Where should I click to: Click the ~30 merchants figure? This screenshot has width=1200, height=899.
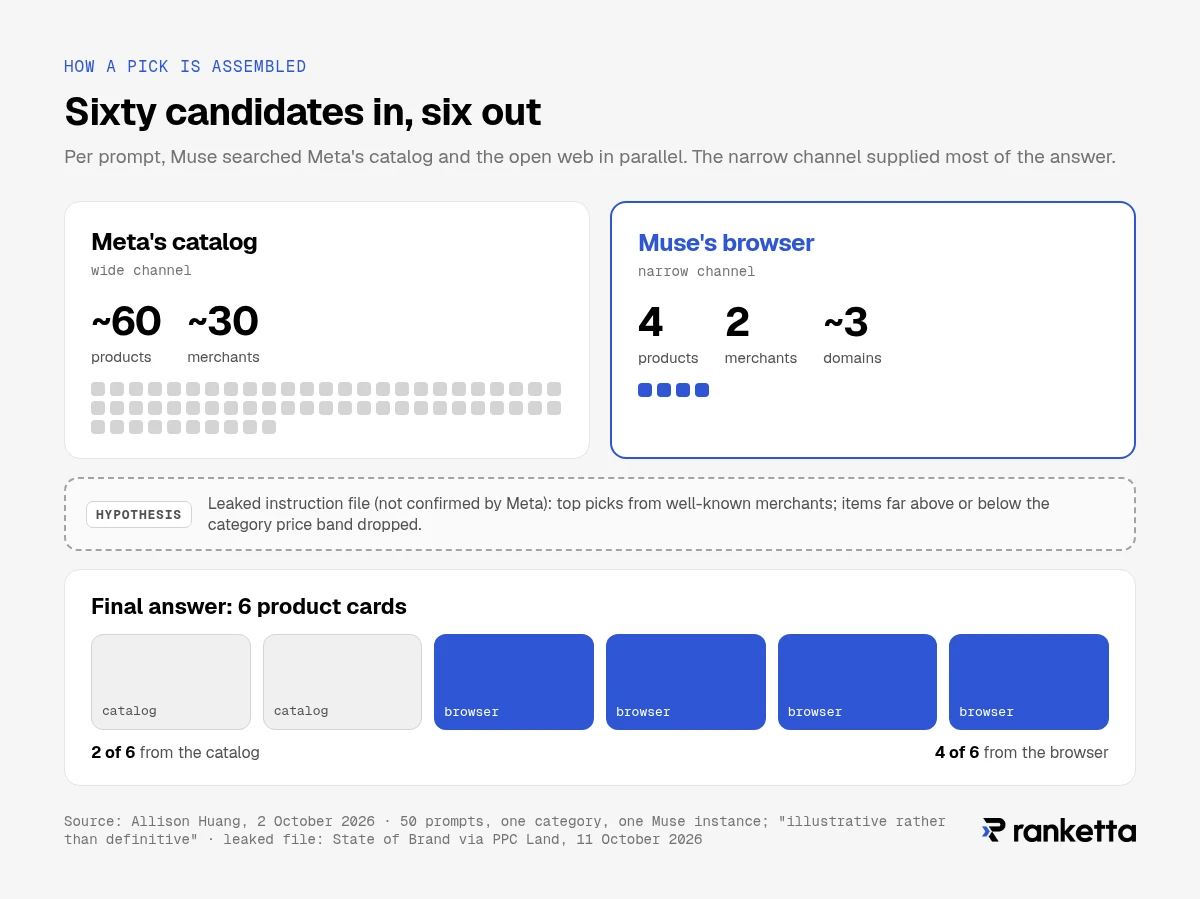(x=223, y=334)
